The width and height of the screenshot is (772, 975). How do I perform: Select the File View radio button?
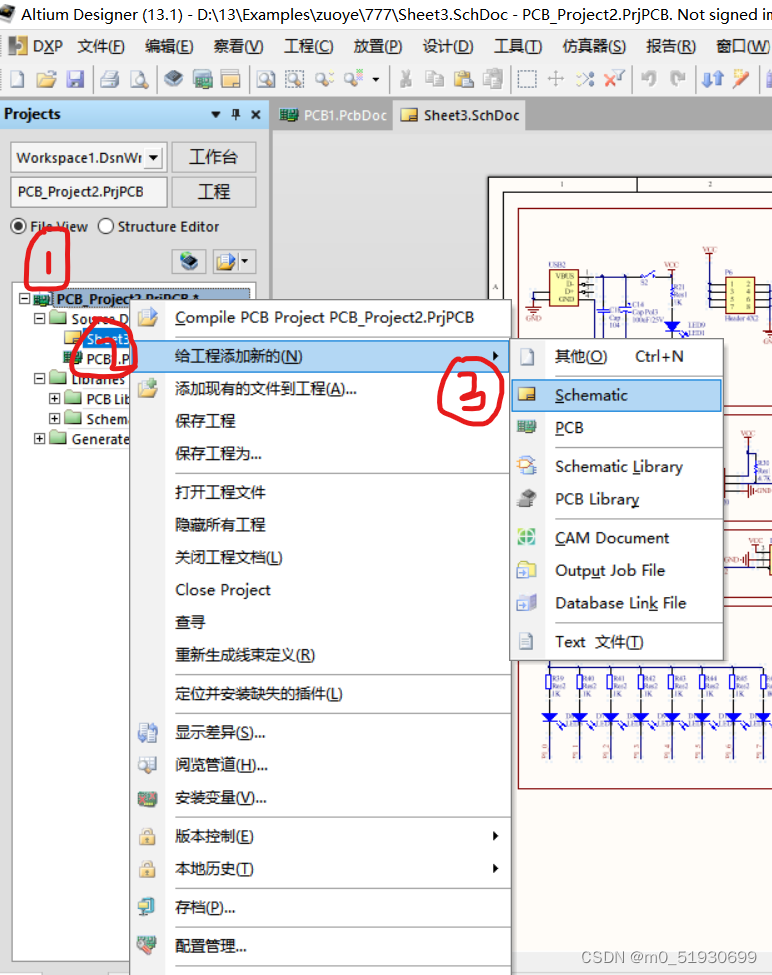18,226
